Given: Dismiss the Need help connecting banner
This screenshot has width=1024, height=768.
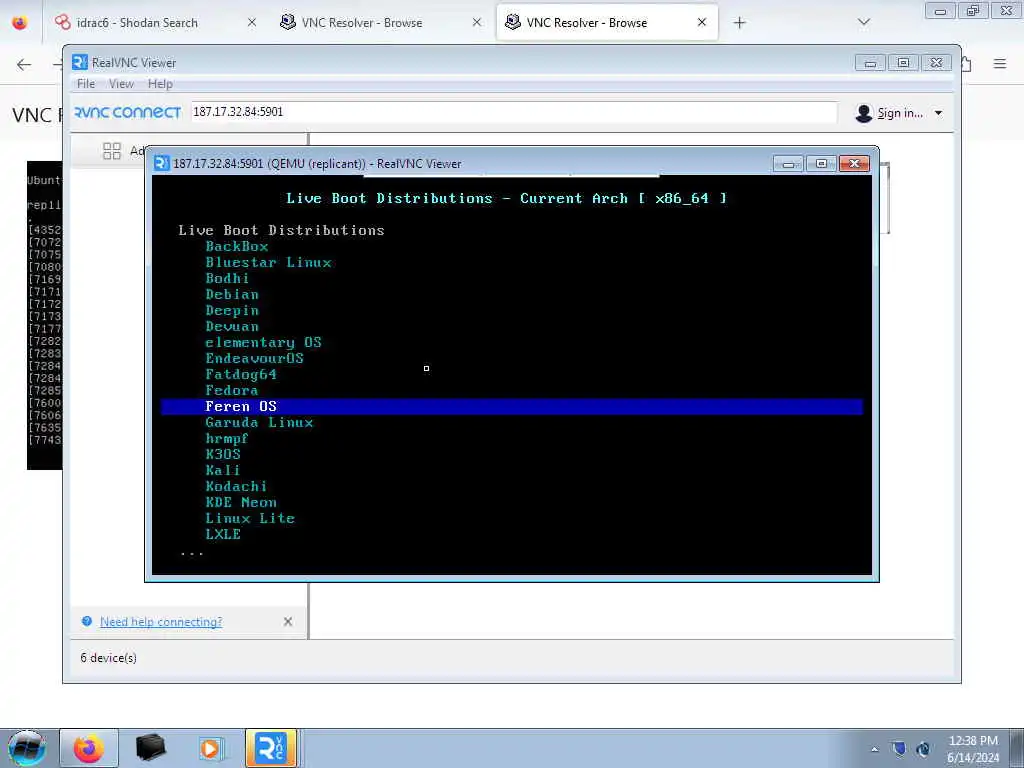Looking at the screenshot, I should click(288, 622).
